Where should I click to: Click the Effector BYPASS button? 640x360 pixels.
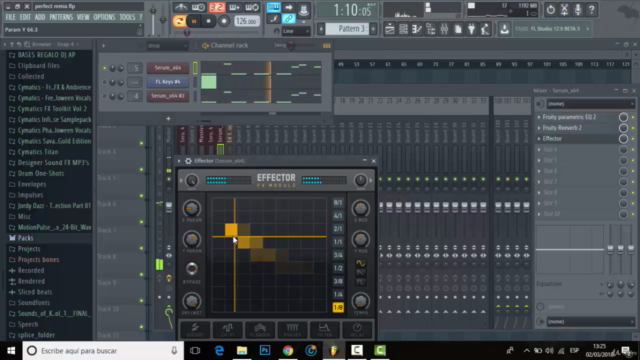191,269
